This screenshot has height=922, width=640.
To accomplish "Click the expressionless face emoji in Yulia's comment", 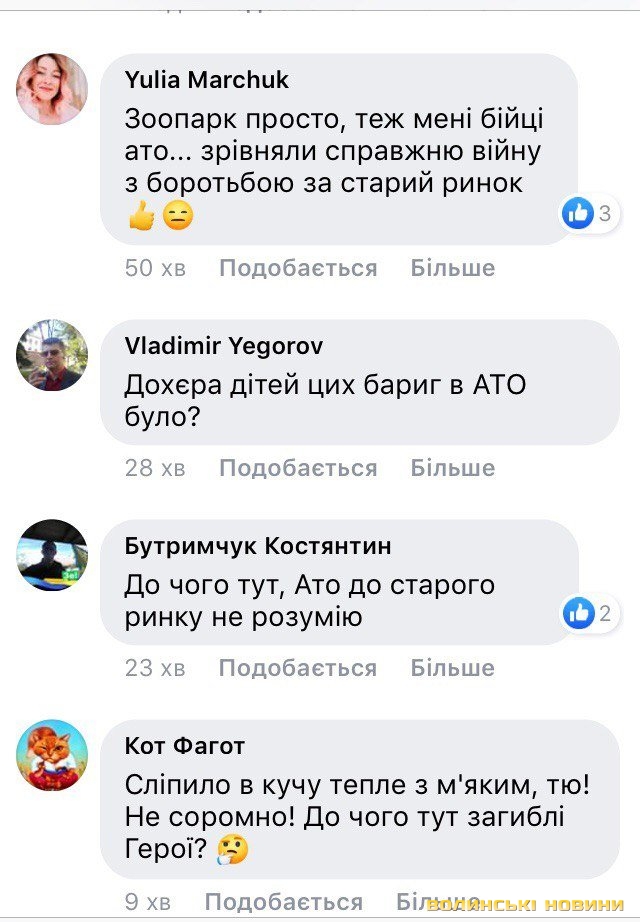I will tap(178, 215).
